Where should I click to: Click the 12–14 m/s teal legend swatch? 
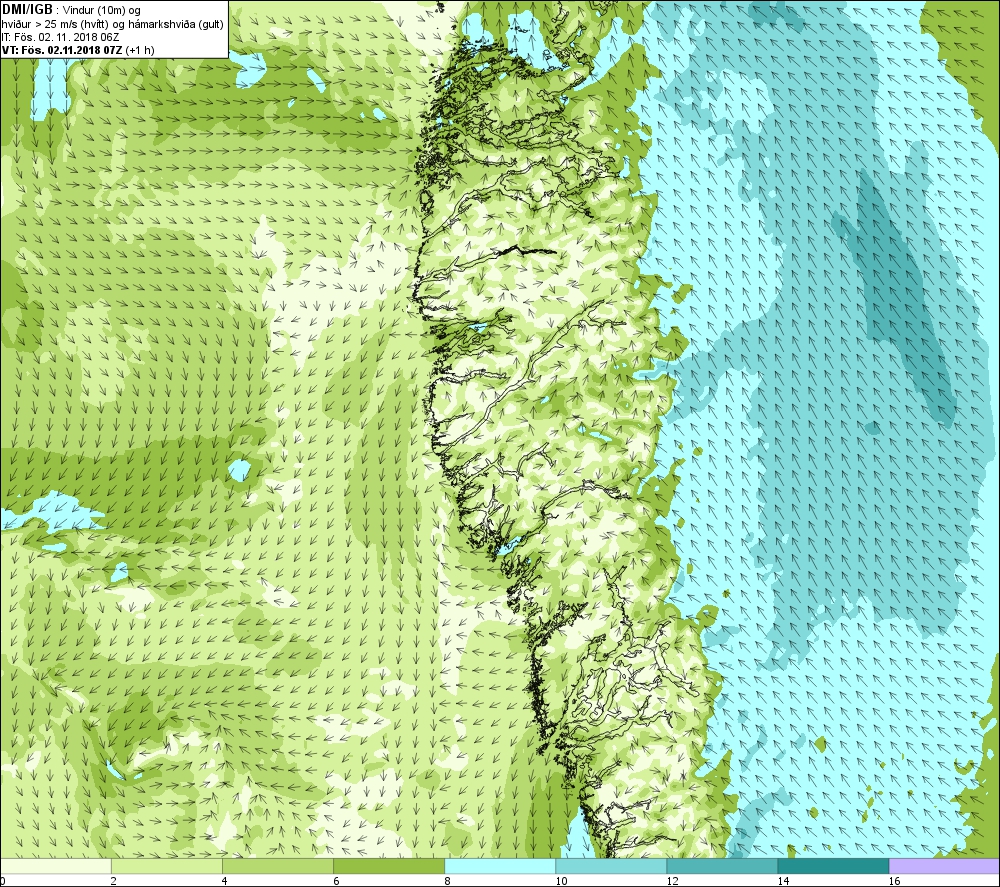722,866
